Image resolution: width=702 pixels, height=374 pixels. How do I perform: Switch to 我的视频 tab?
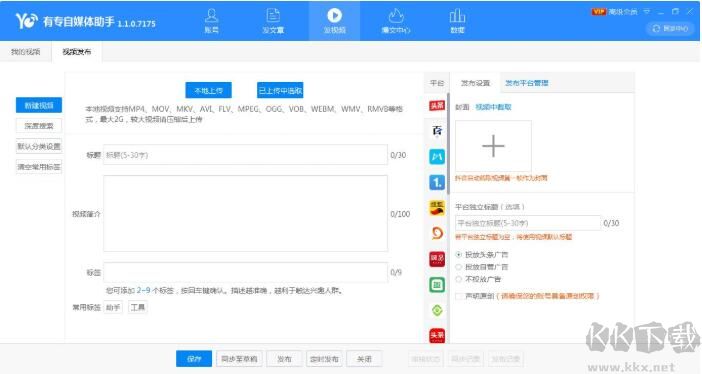pos(26,52)
